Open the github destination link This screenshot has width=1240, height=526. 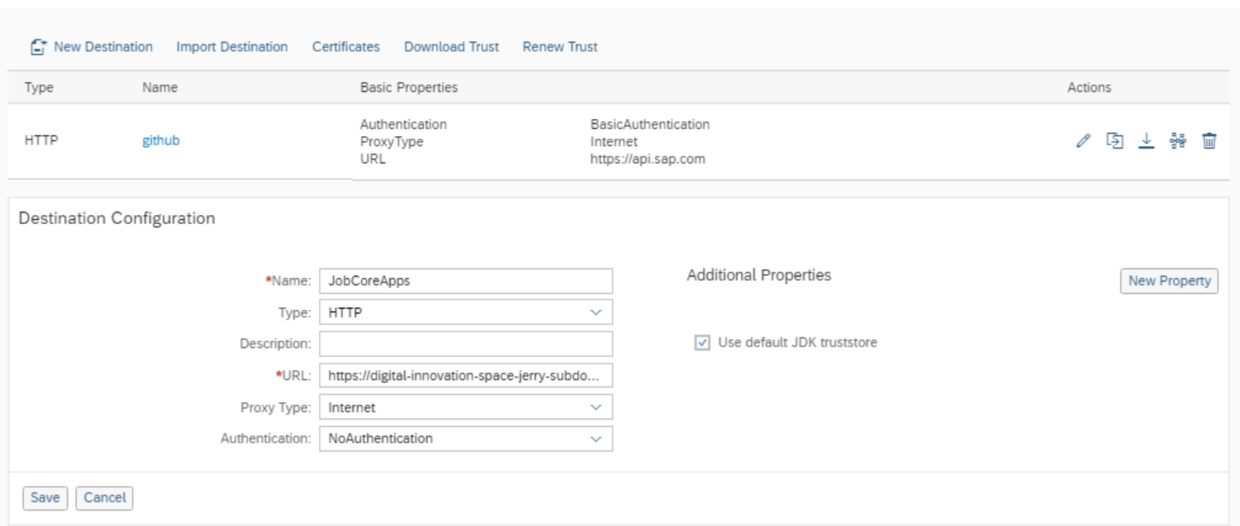161,141
